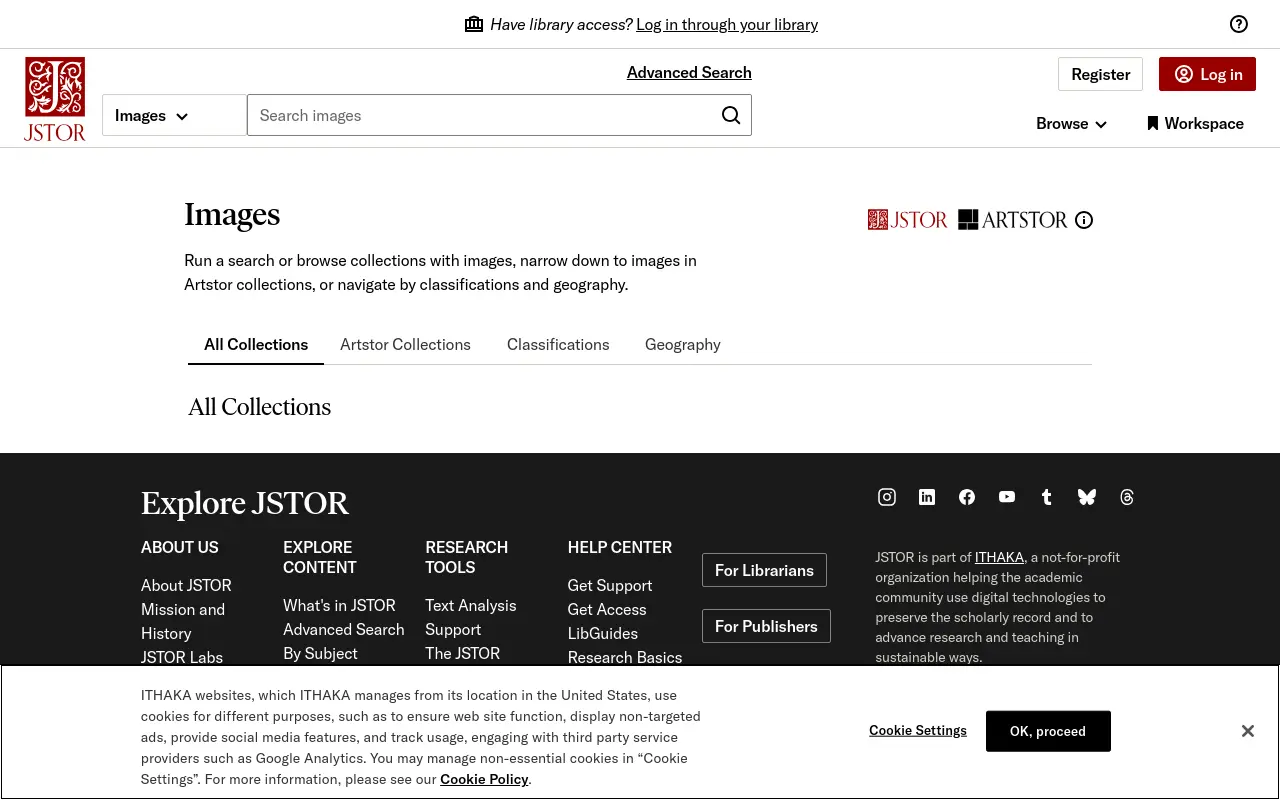Screen dimensions: 1280x800
Task: Open About JSTOR footer link
Action: click(186, 585)
